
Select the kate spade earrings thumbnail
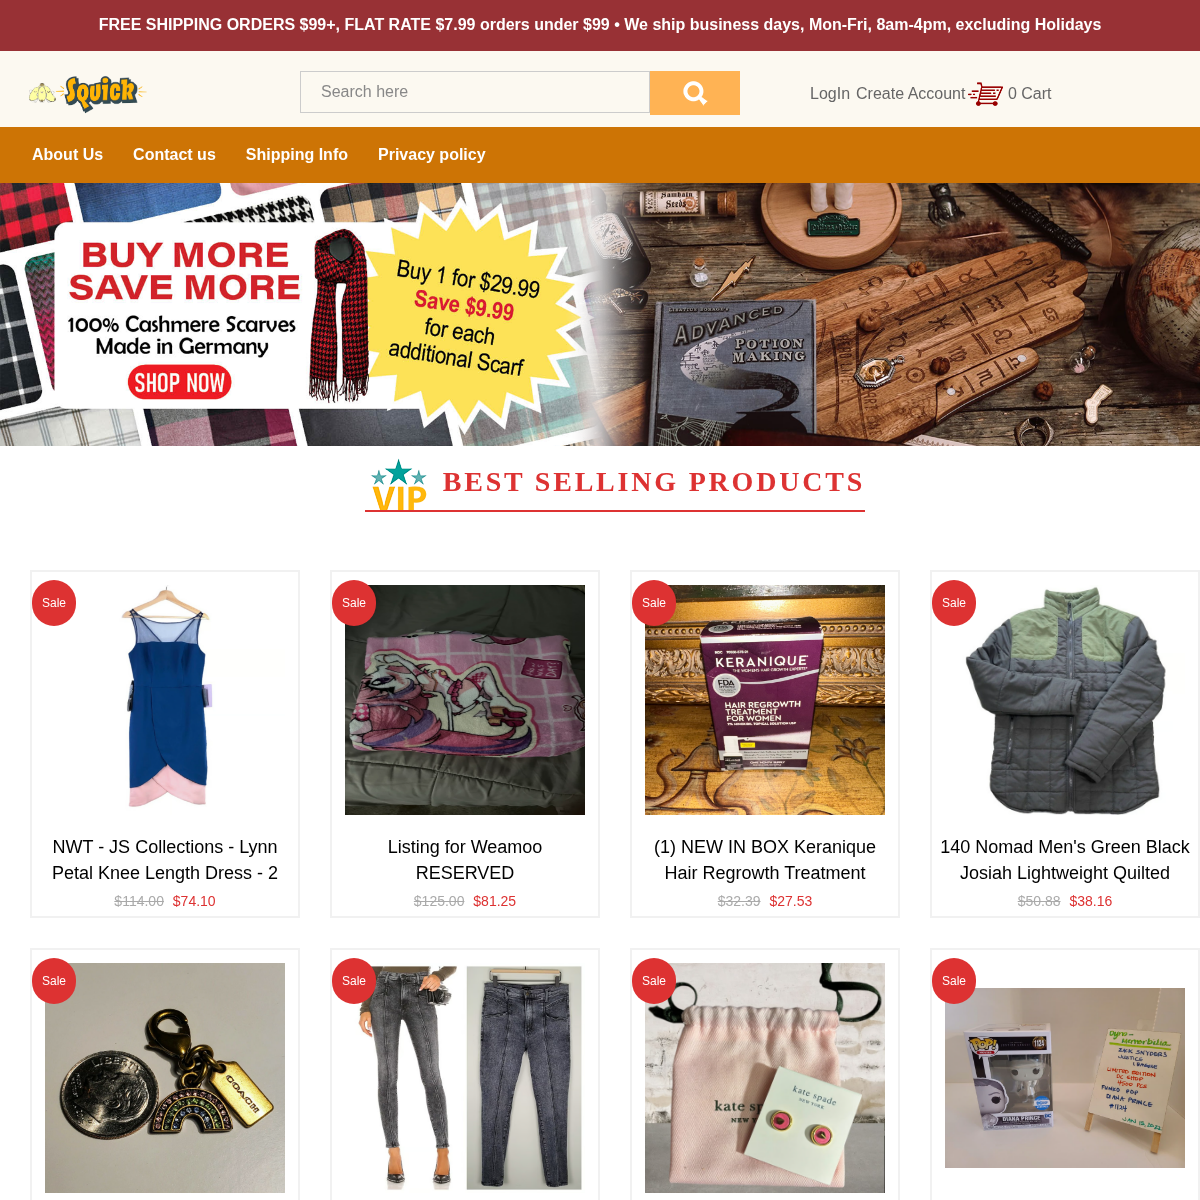click(765, 1078)
